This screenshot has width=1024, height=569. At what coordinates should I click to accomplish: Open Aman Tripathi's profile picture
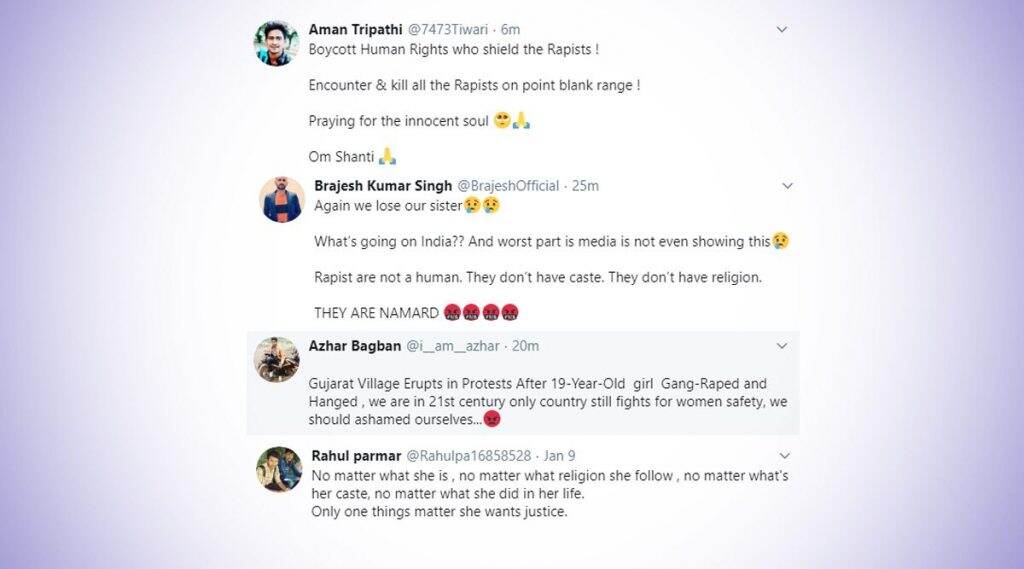click(276, 44)
